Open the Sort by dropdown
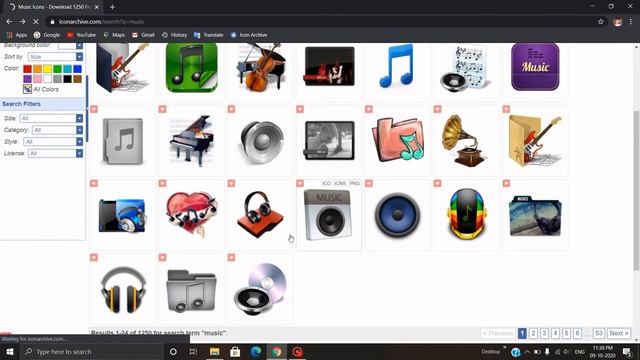640x360 pixels. coord(56,57)
